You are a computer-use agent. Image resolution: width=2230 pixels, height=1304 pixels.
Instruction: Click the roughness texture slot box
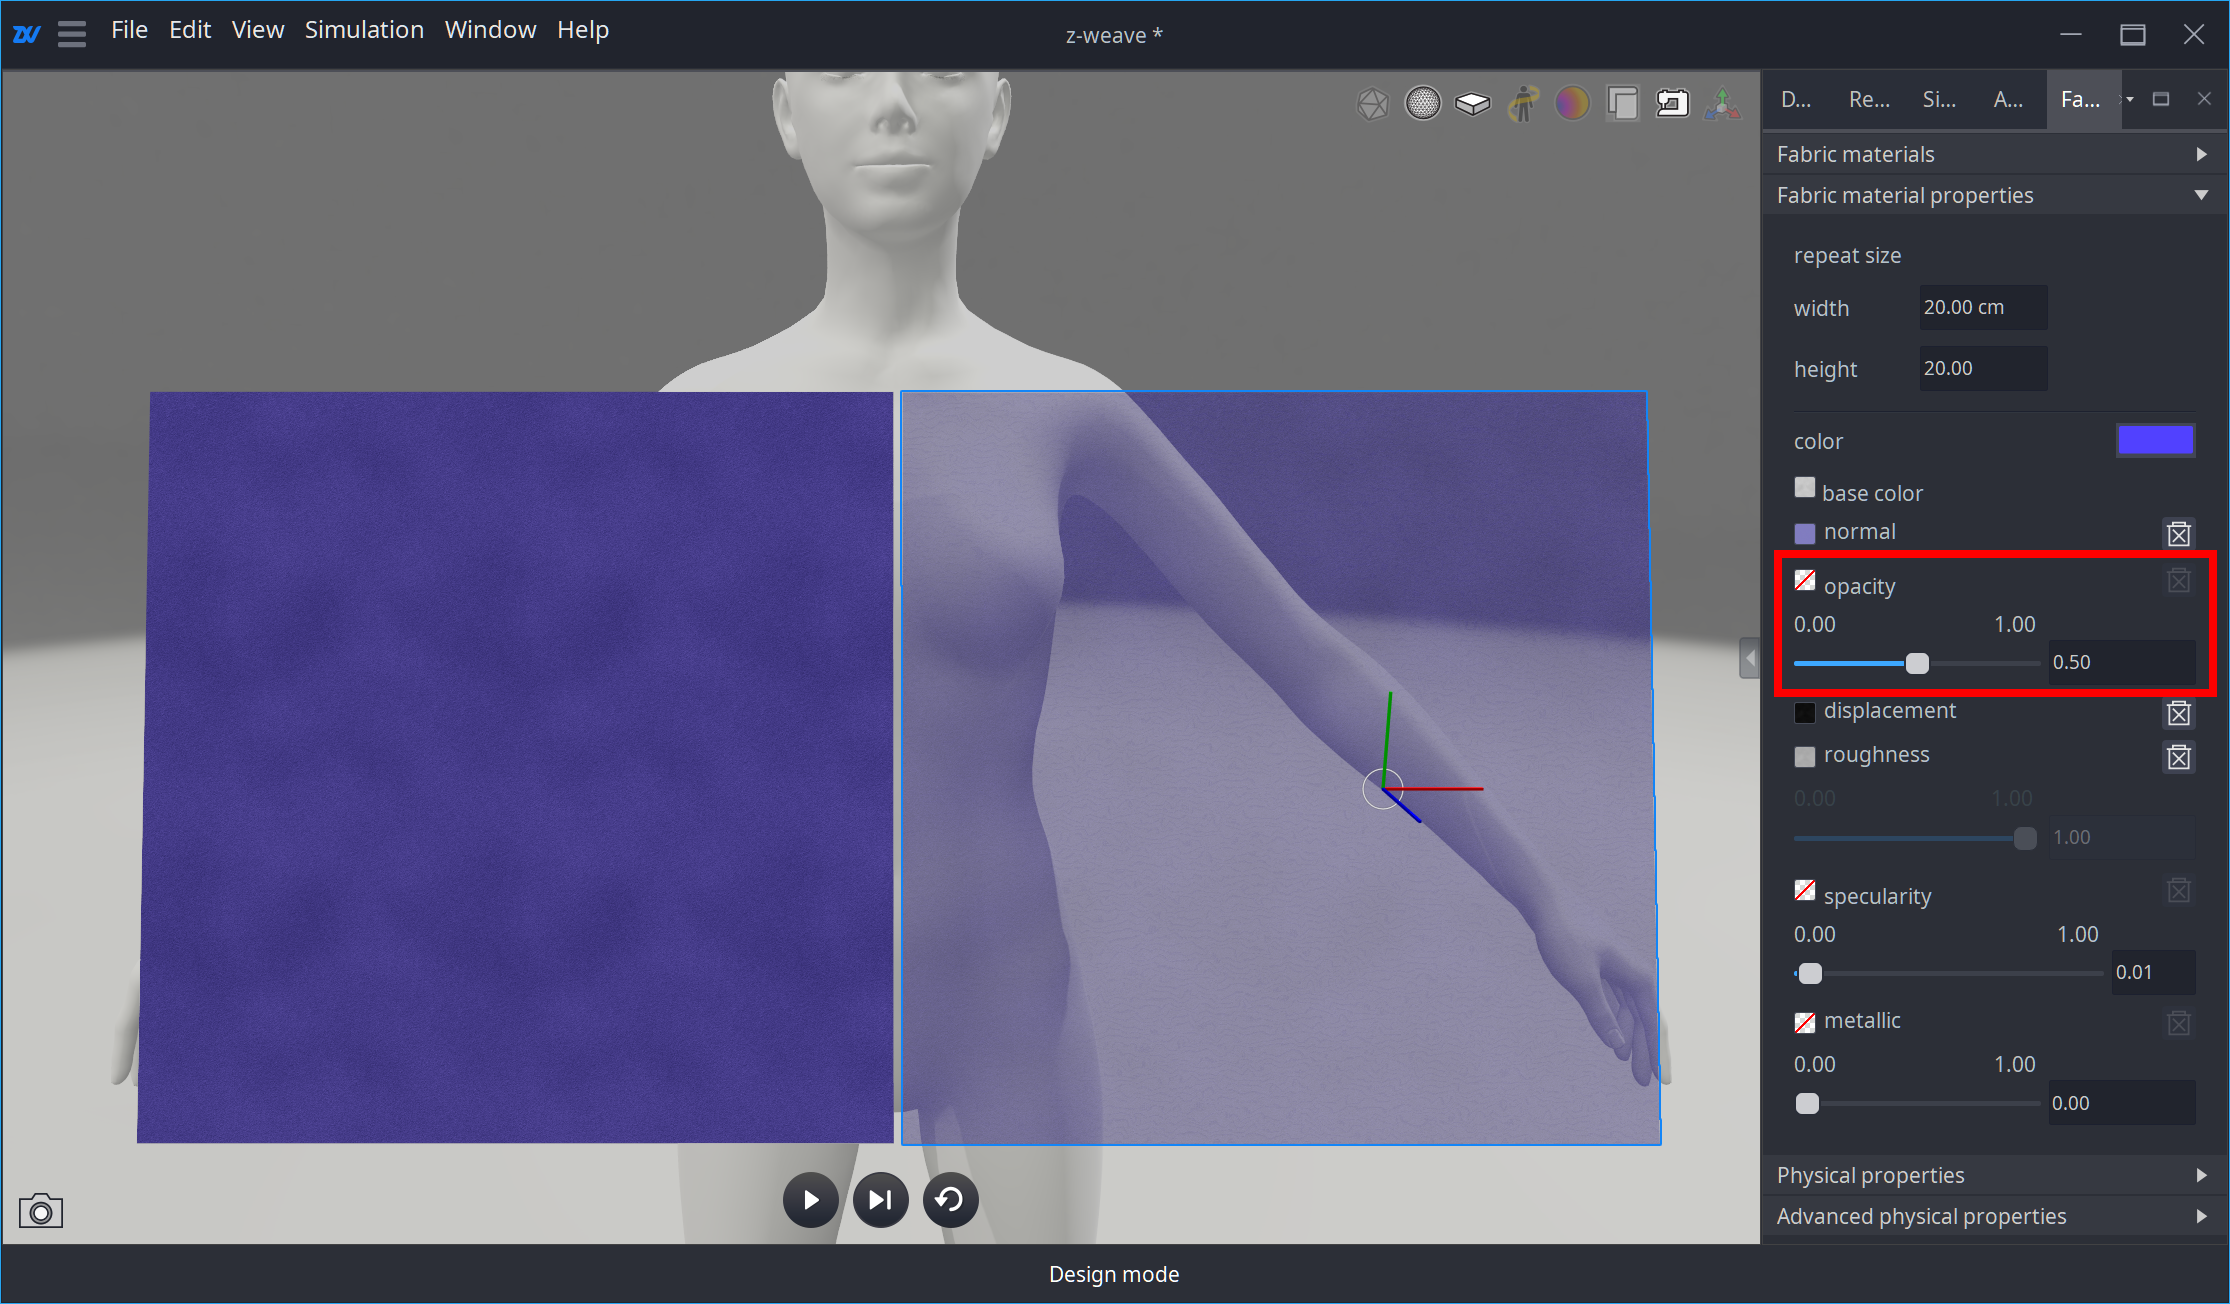click(x=1805, y=756)
